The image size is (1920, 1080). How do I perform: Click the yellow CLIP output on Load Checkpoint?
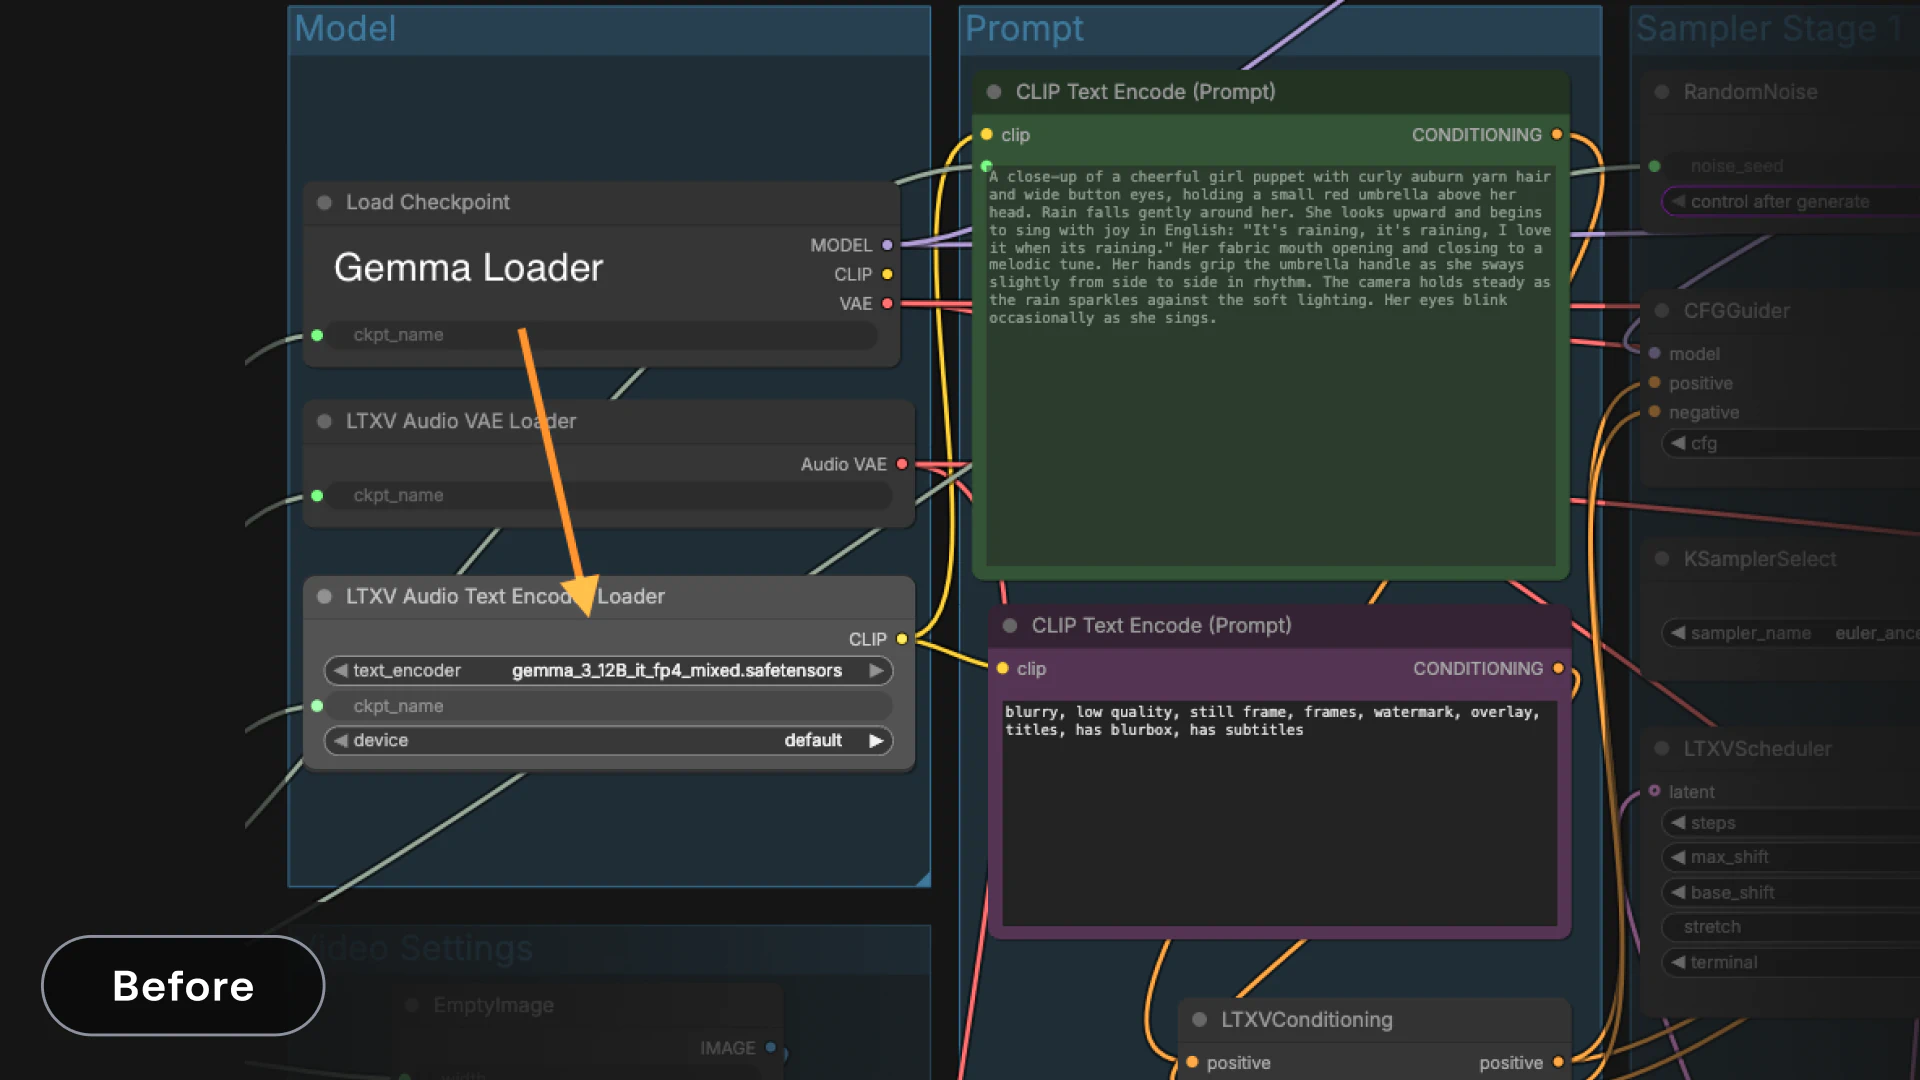coord(887,274)
